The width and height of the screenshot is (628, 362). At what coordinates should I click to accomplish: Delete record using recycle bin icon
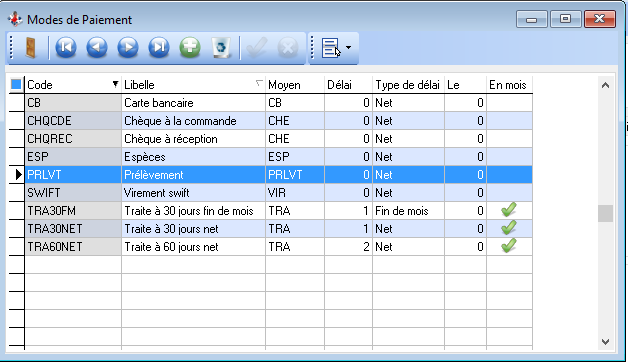click(221, 48)
